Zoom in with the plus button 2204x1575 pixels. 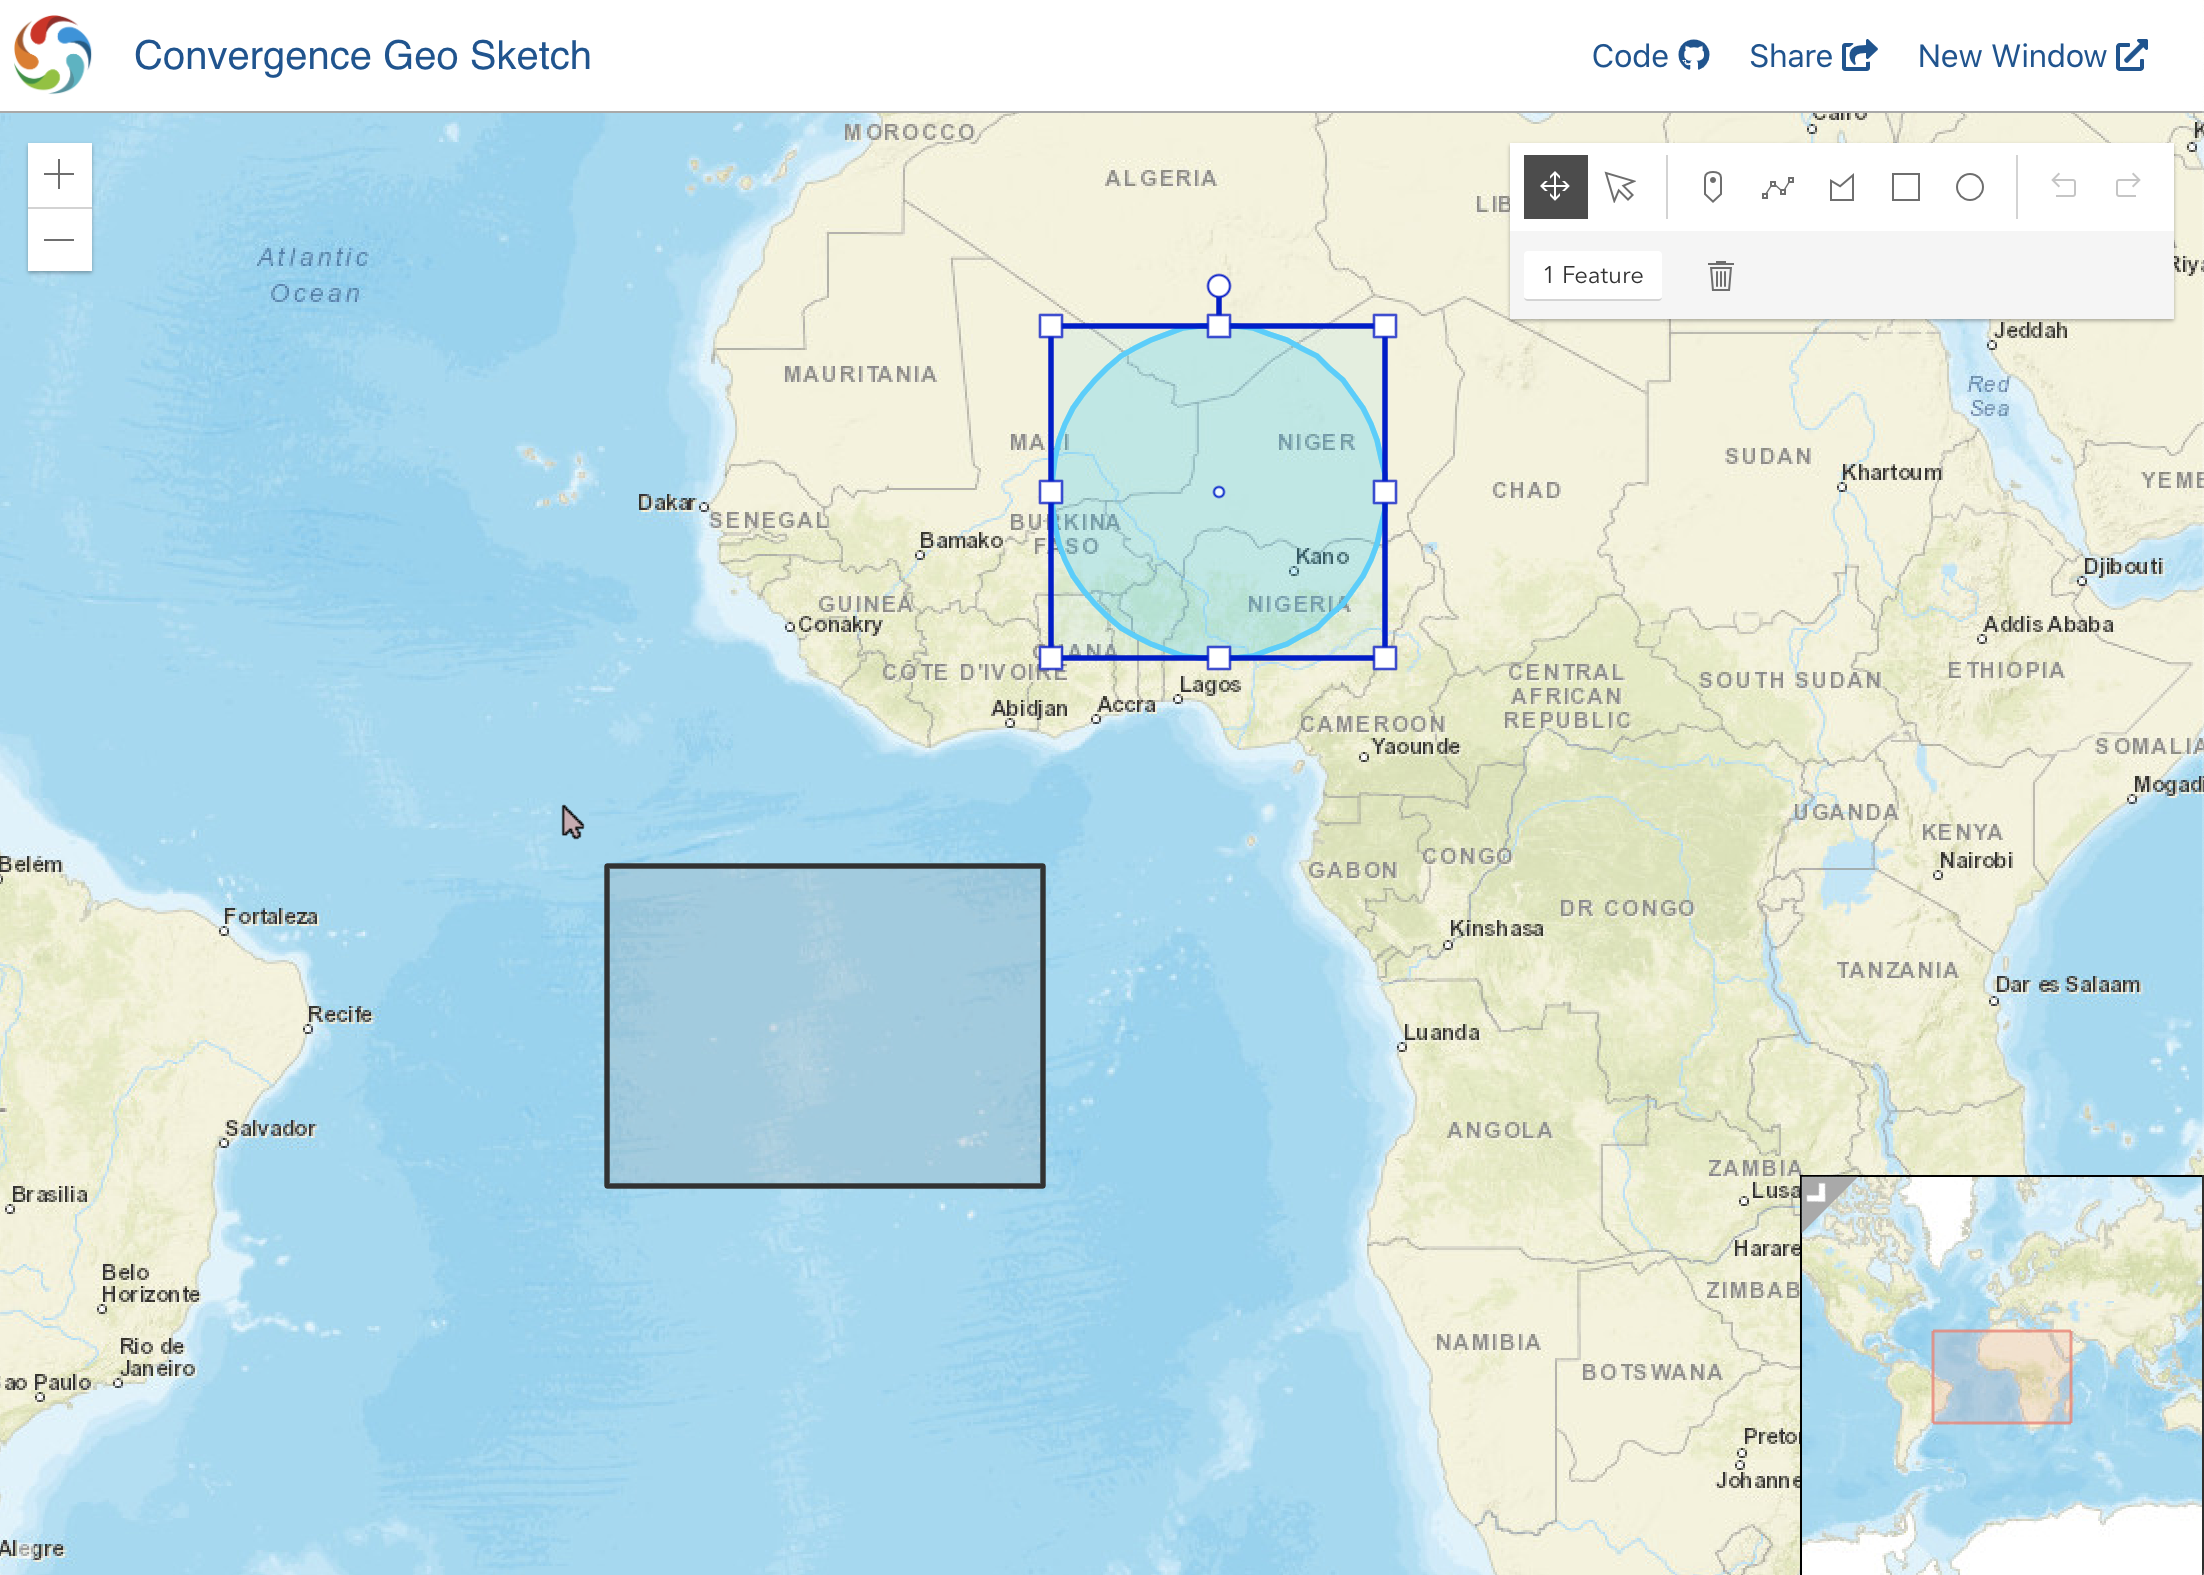point(60,175)
